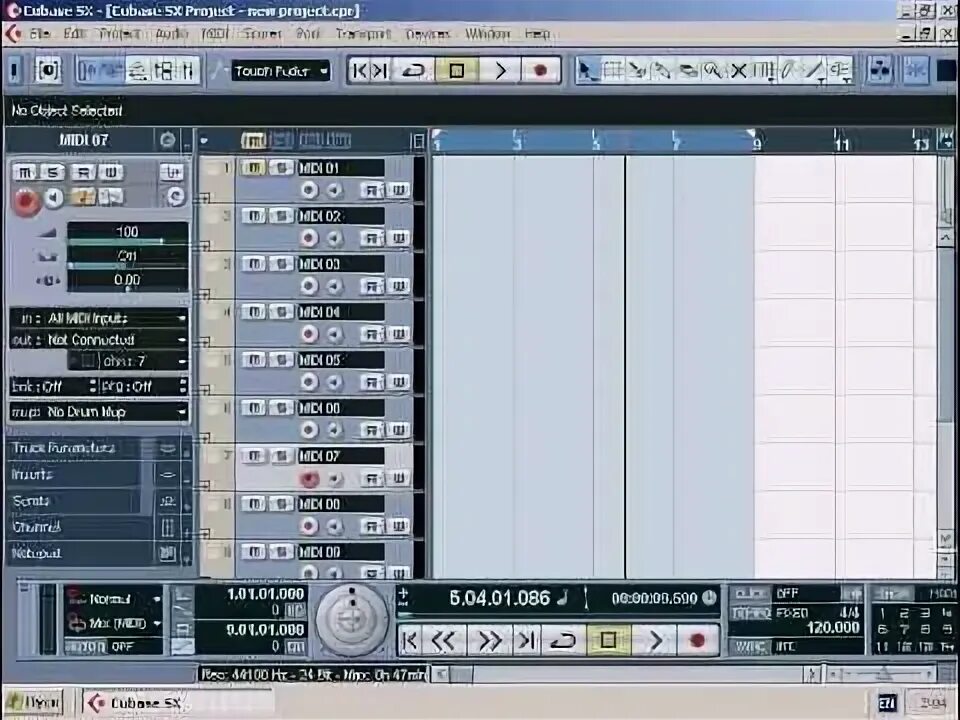Toggle Read automation on MIDI 05
This screenshot has width=960, height=720.
point(371,382)
